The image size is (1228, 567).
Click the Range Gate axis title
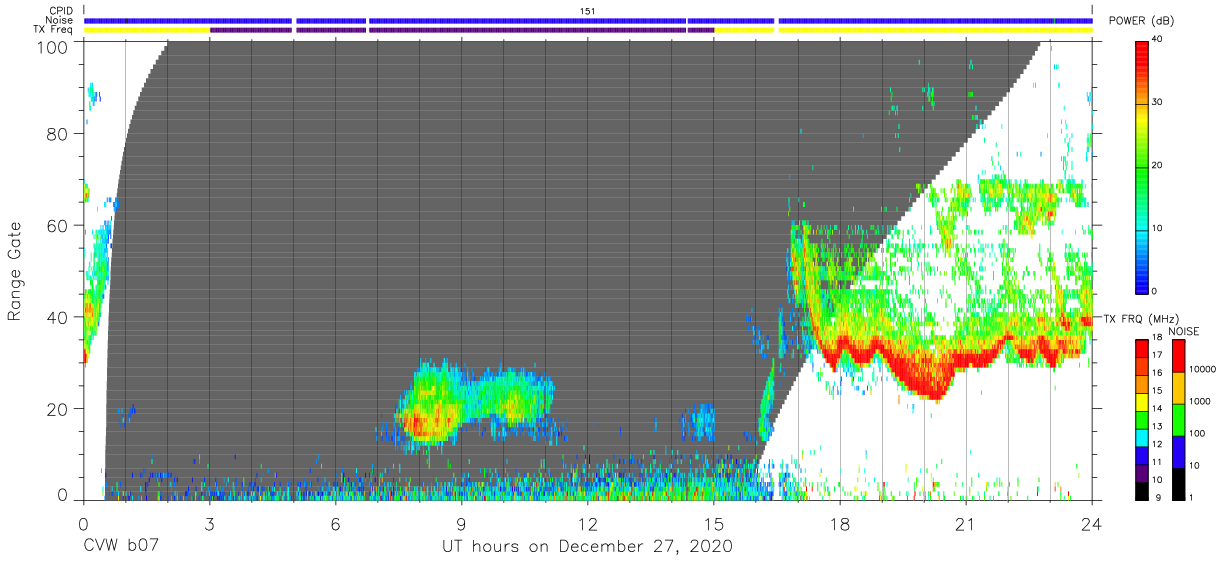15,271
